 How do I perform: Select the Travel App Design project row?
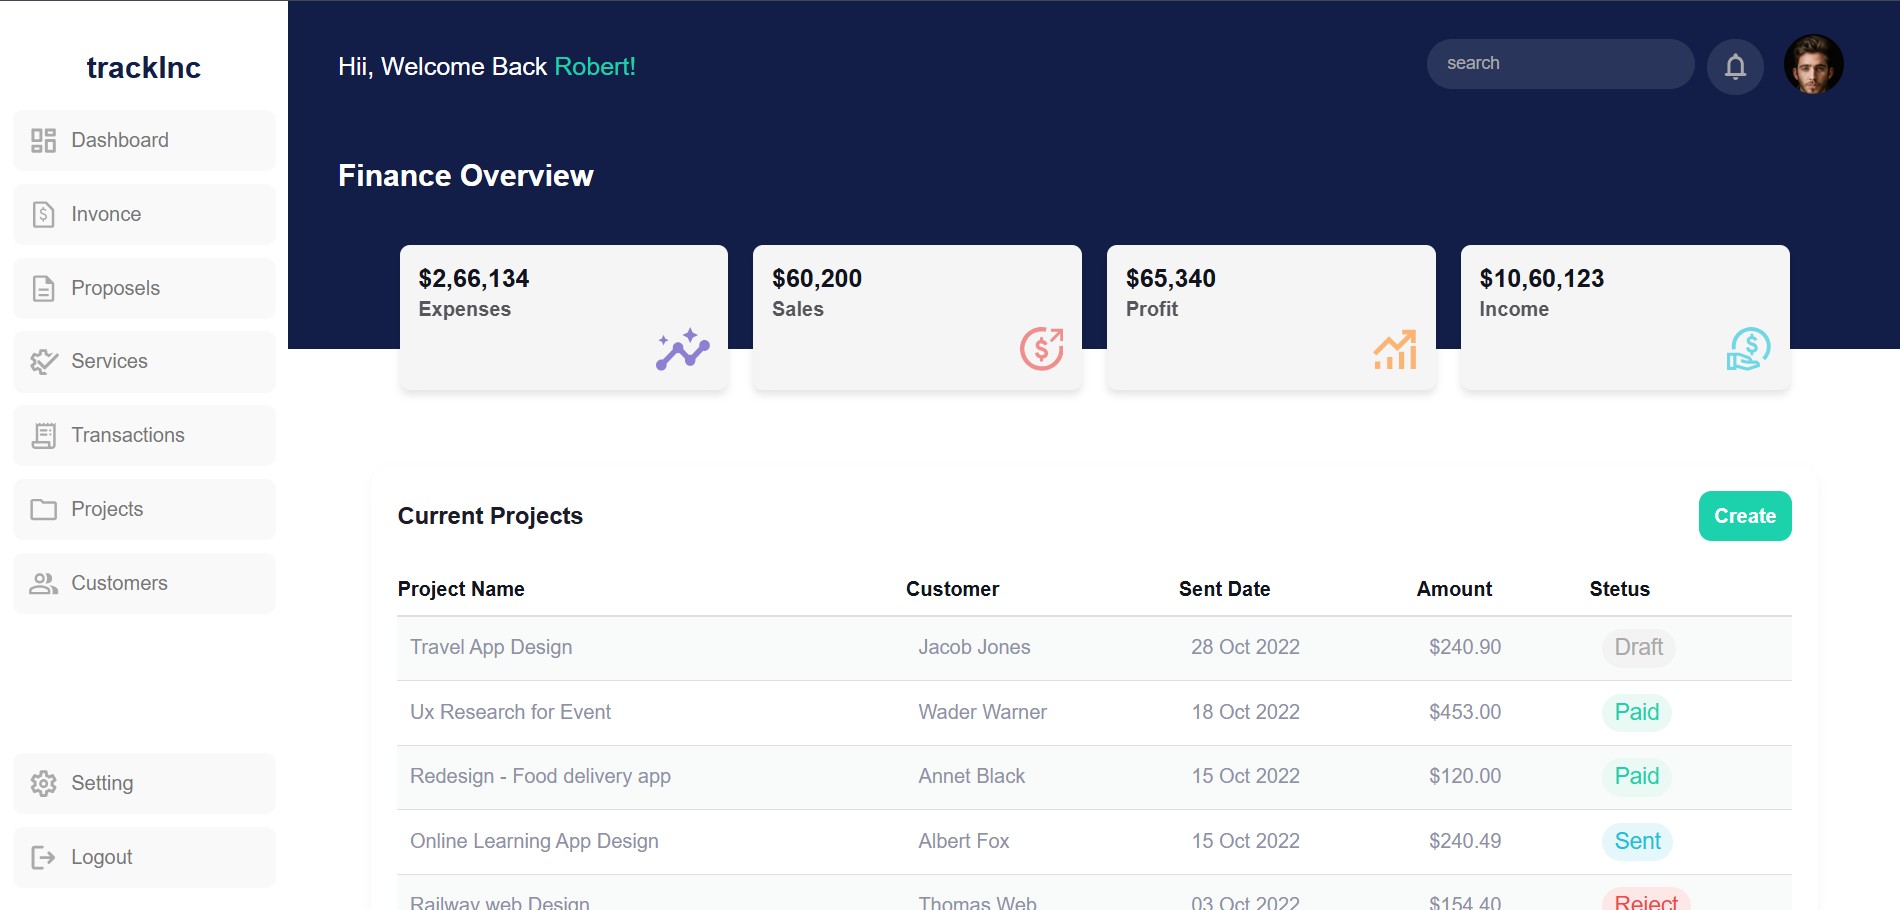pos(491,647)
